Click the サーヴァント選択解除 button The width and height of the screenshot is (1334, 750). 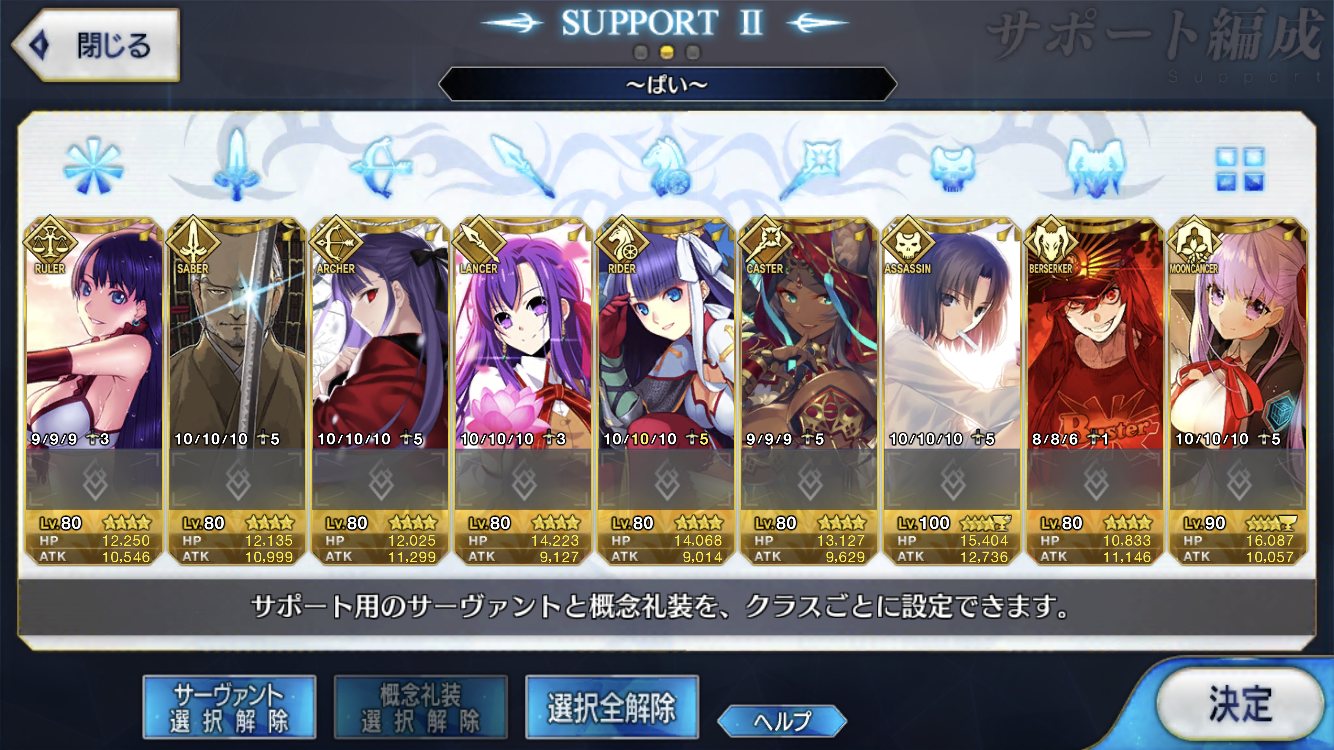pos(229,707)
